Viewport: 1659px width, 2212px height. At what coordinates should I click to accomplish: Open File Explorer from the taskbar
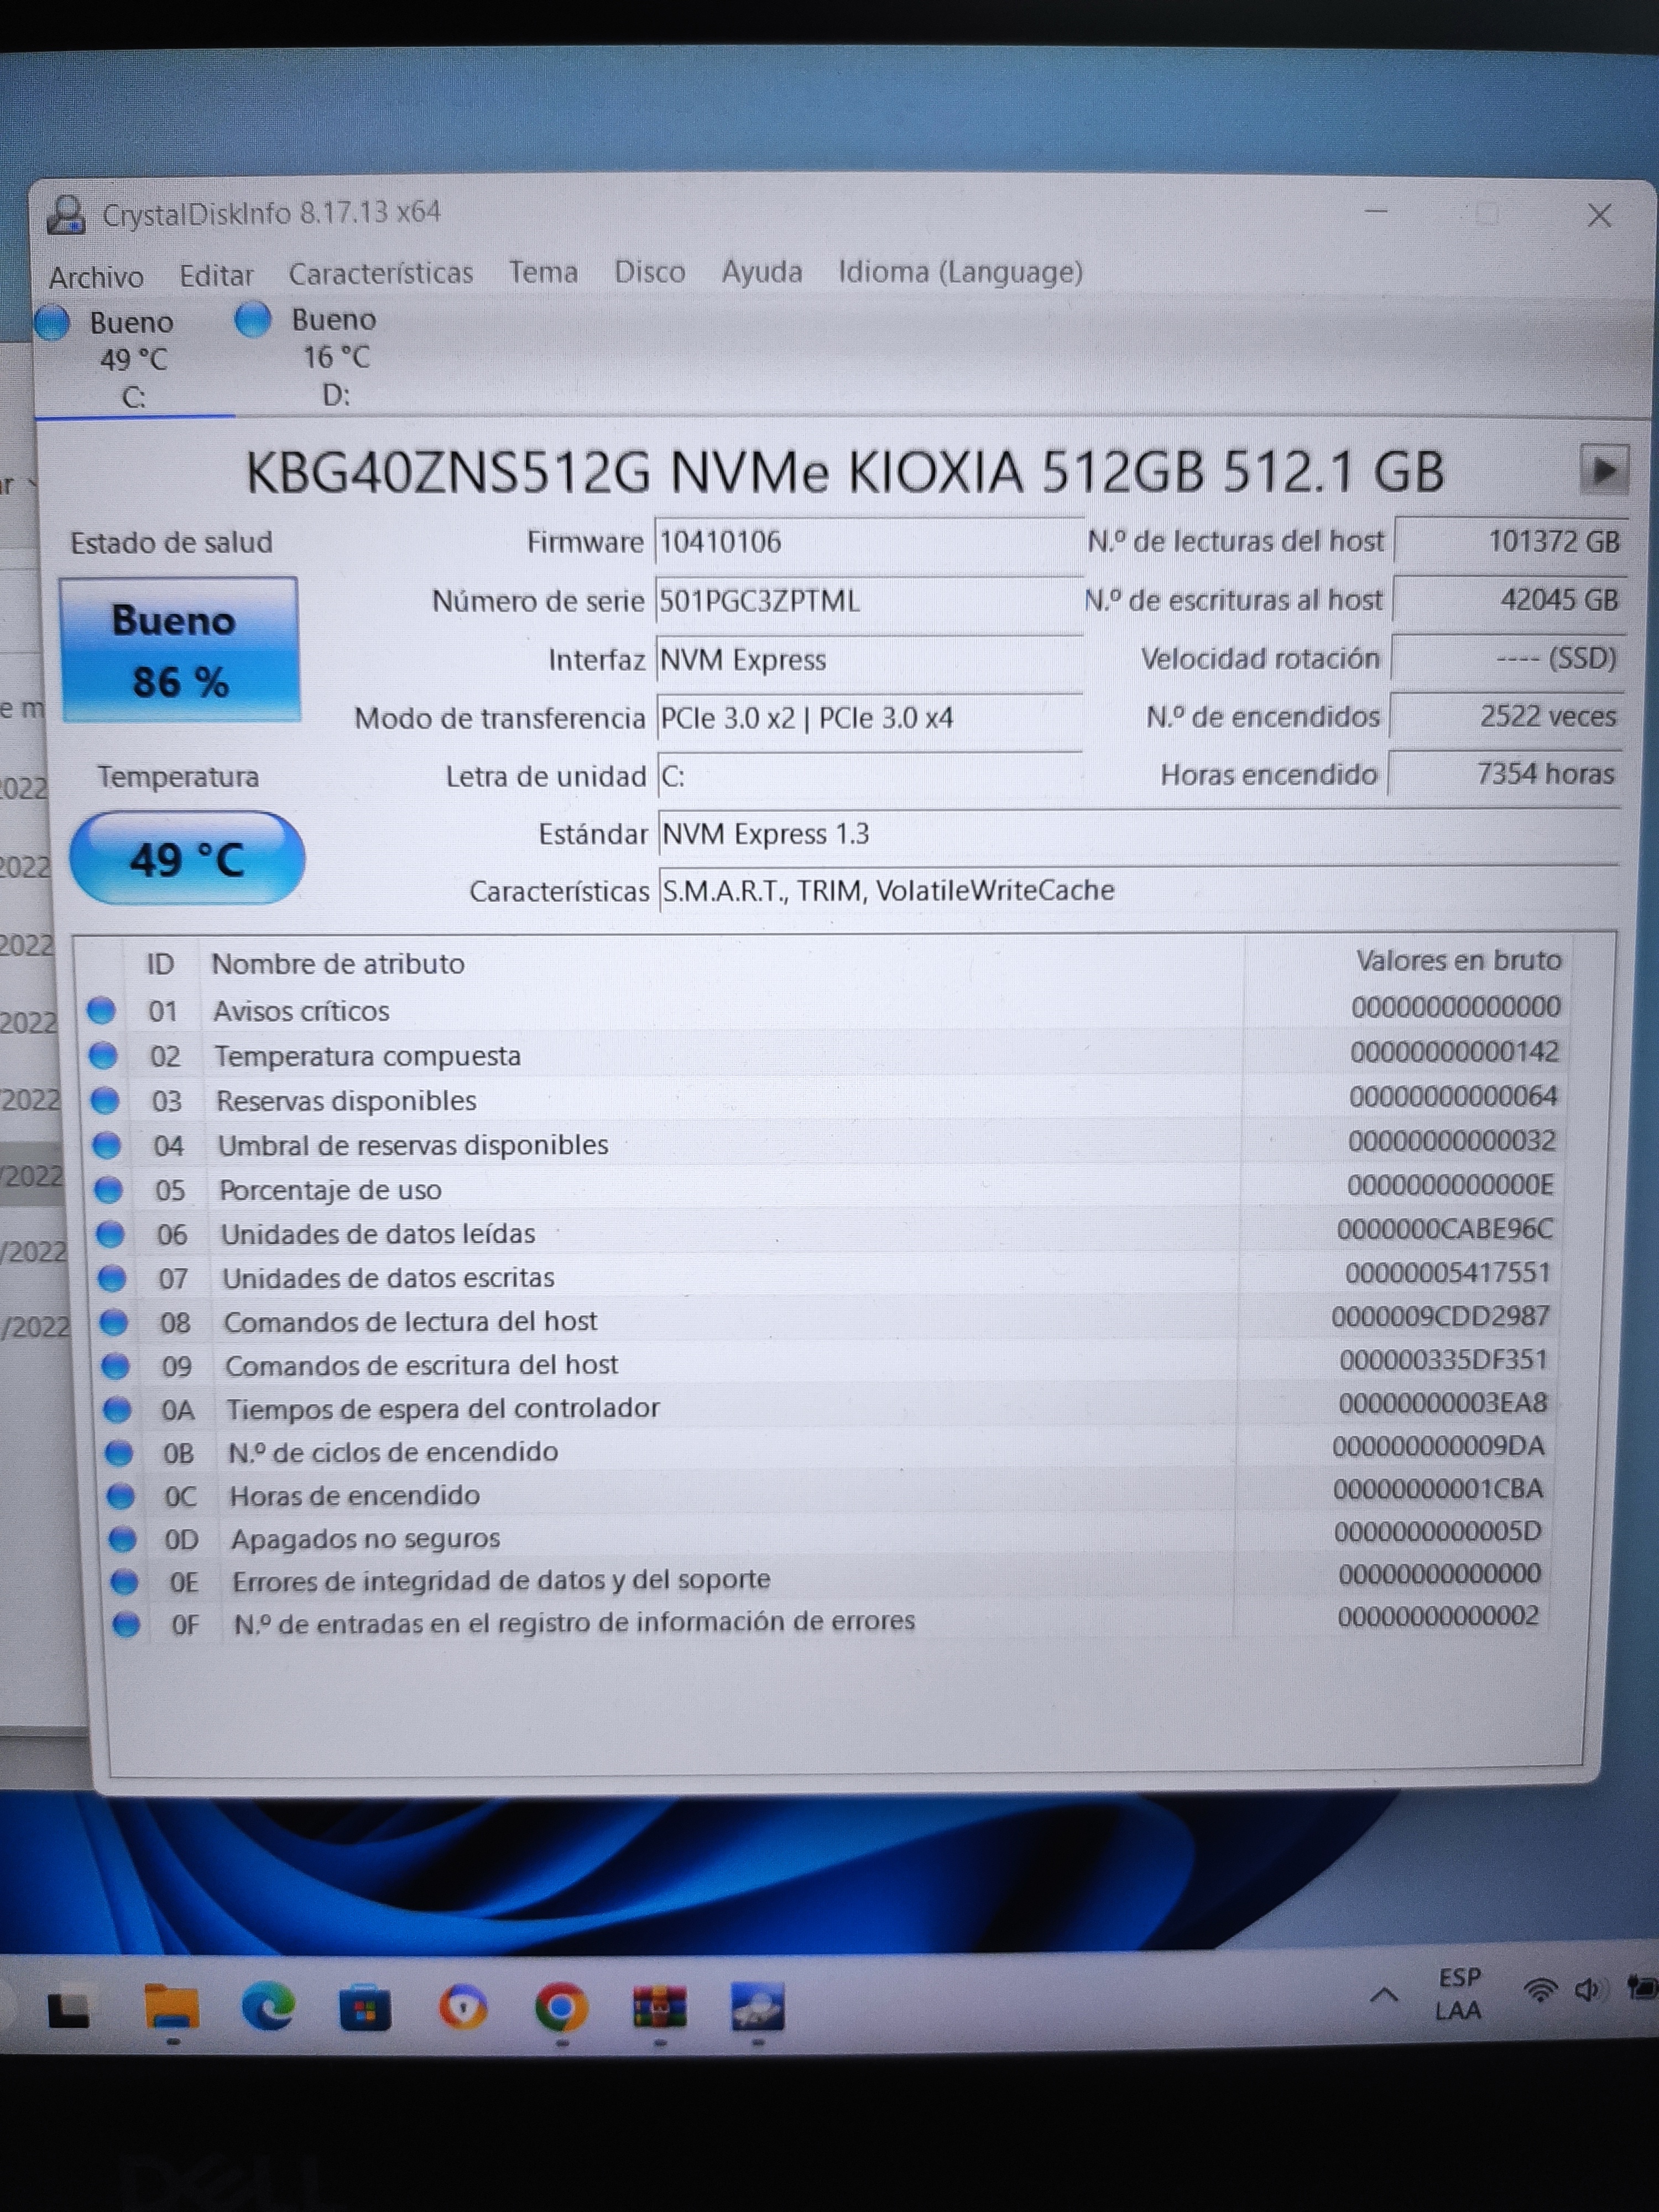(x=171, y=2004)
